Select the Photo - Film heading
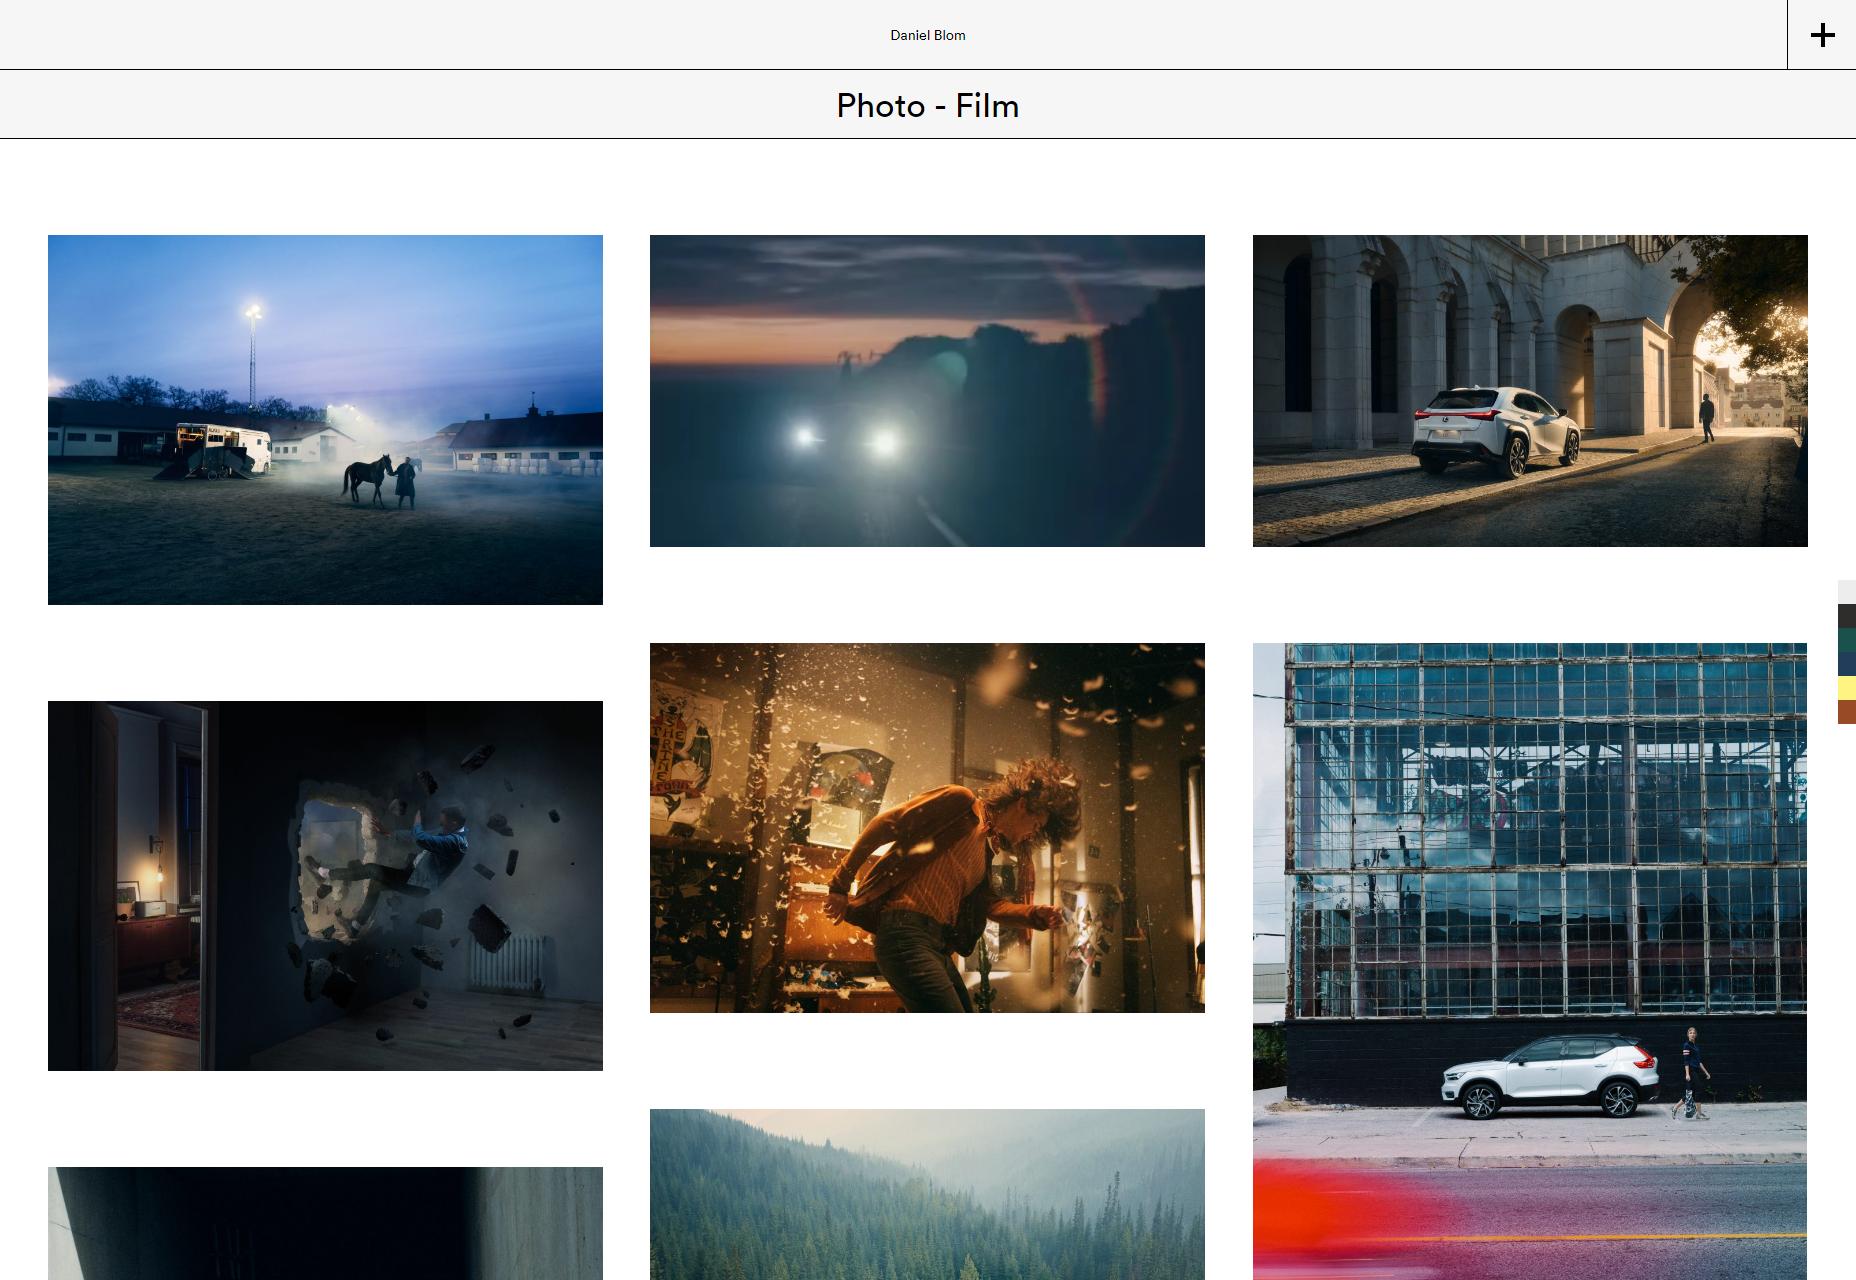The width and height of the screenshot is (1856, 1280). click(x=928, y=105)
